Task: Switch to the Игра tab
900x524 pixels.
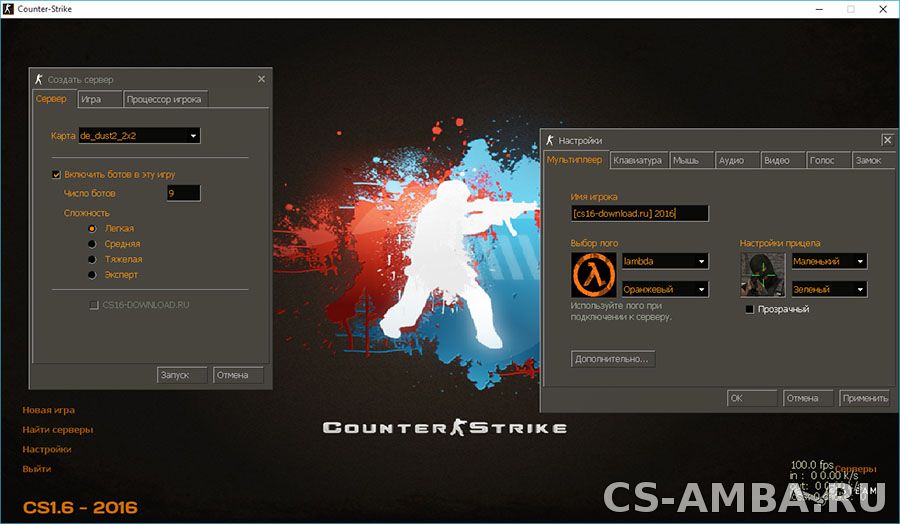Action: [x=100, y=99]
